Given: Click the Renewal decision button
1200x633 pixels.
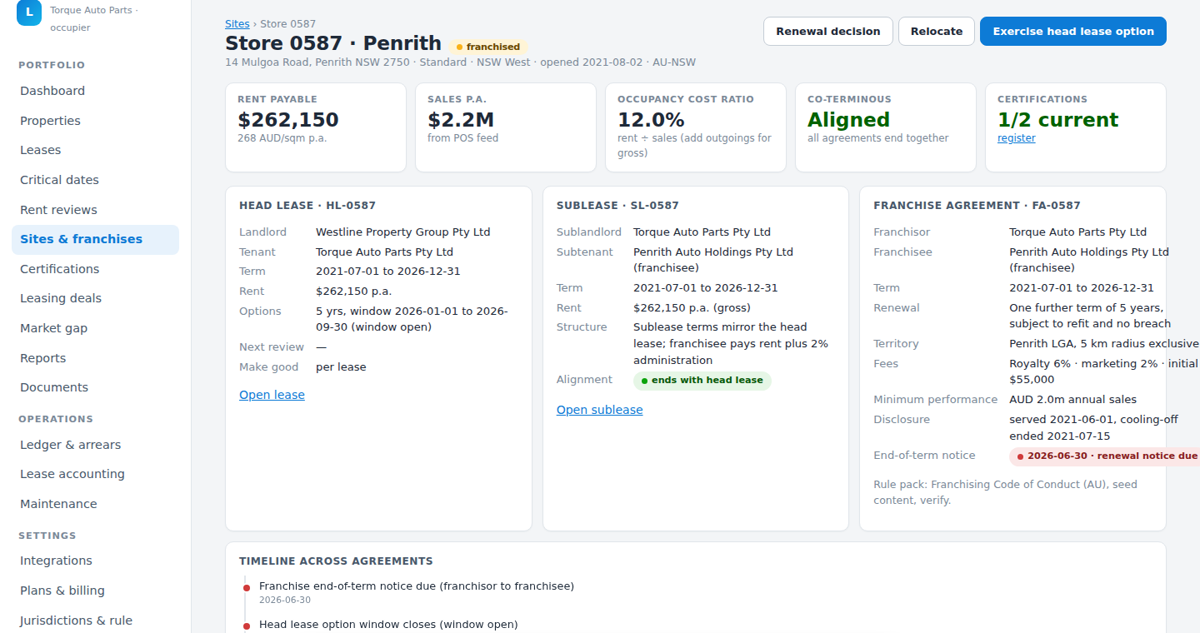Looking at the screenshot, I should 828,31.
